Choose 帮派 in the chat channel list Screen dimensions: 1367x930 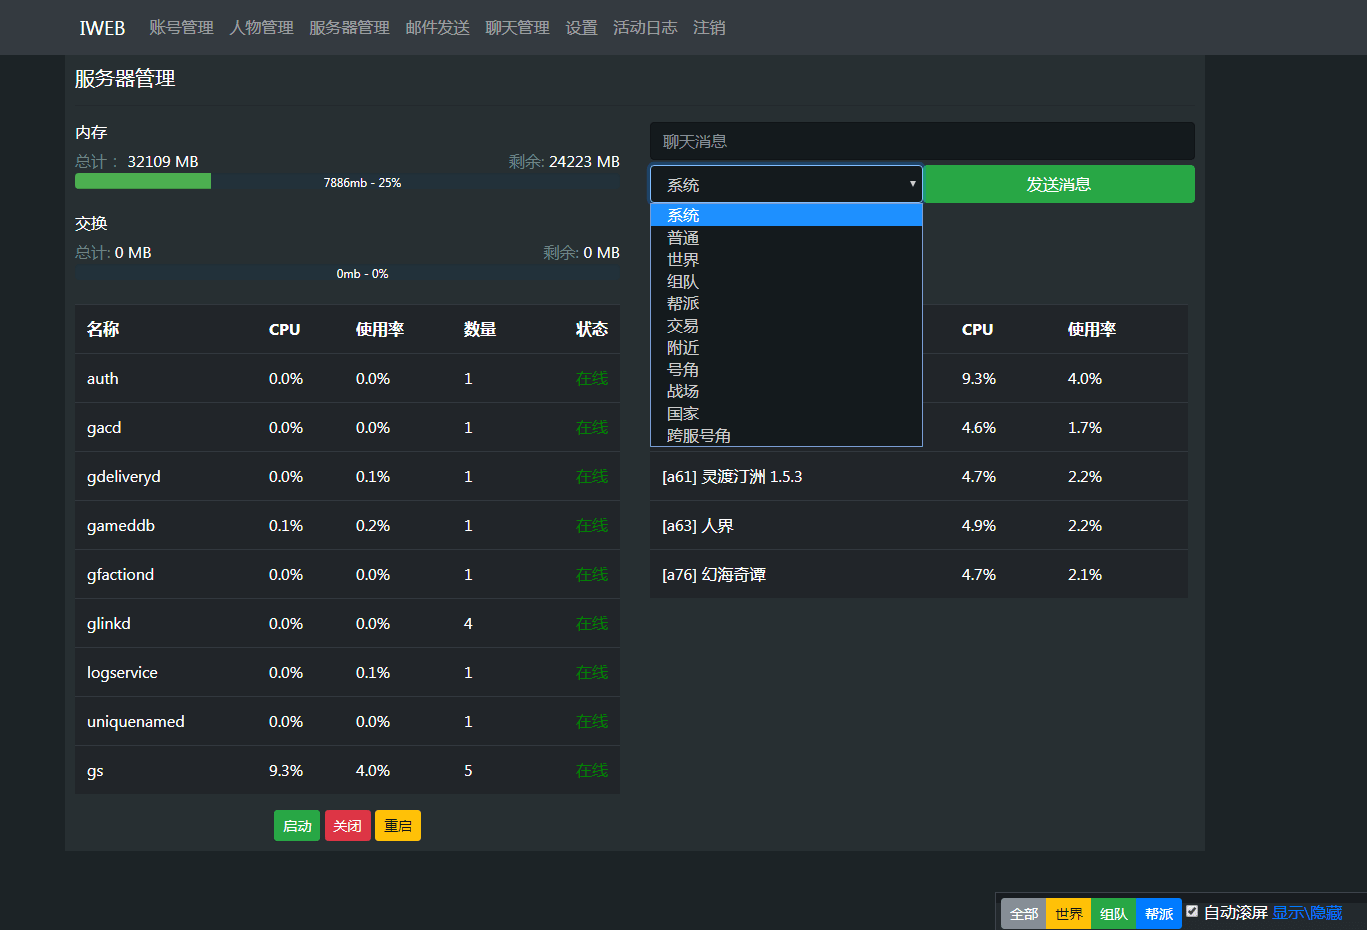pos(683,303)
